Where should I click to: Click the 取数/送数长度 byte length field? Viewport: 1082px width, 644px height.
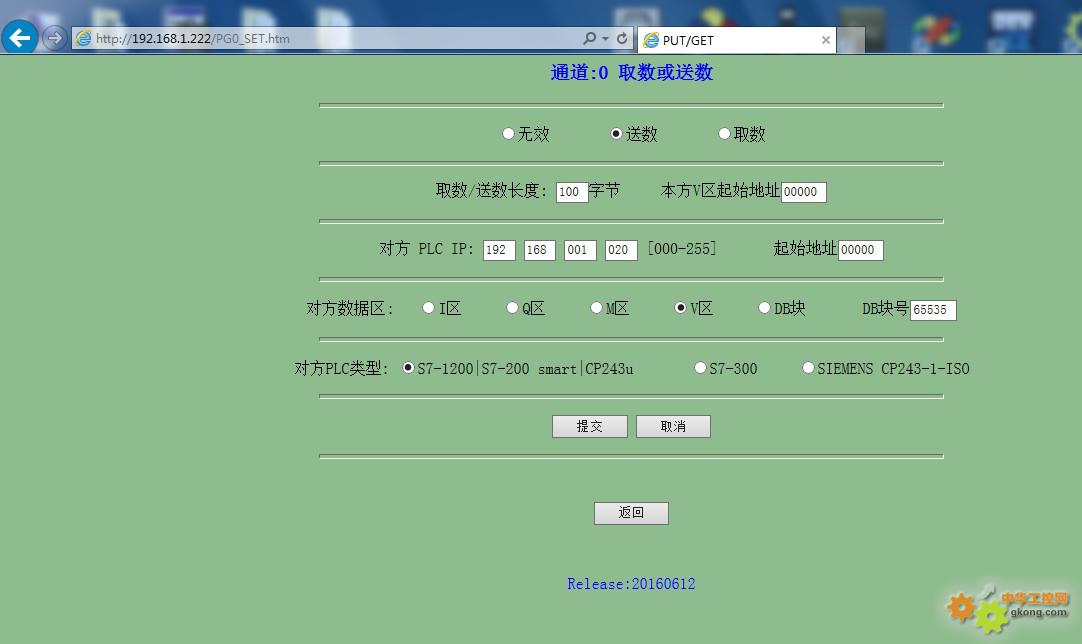(572, 192)
